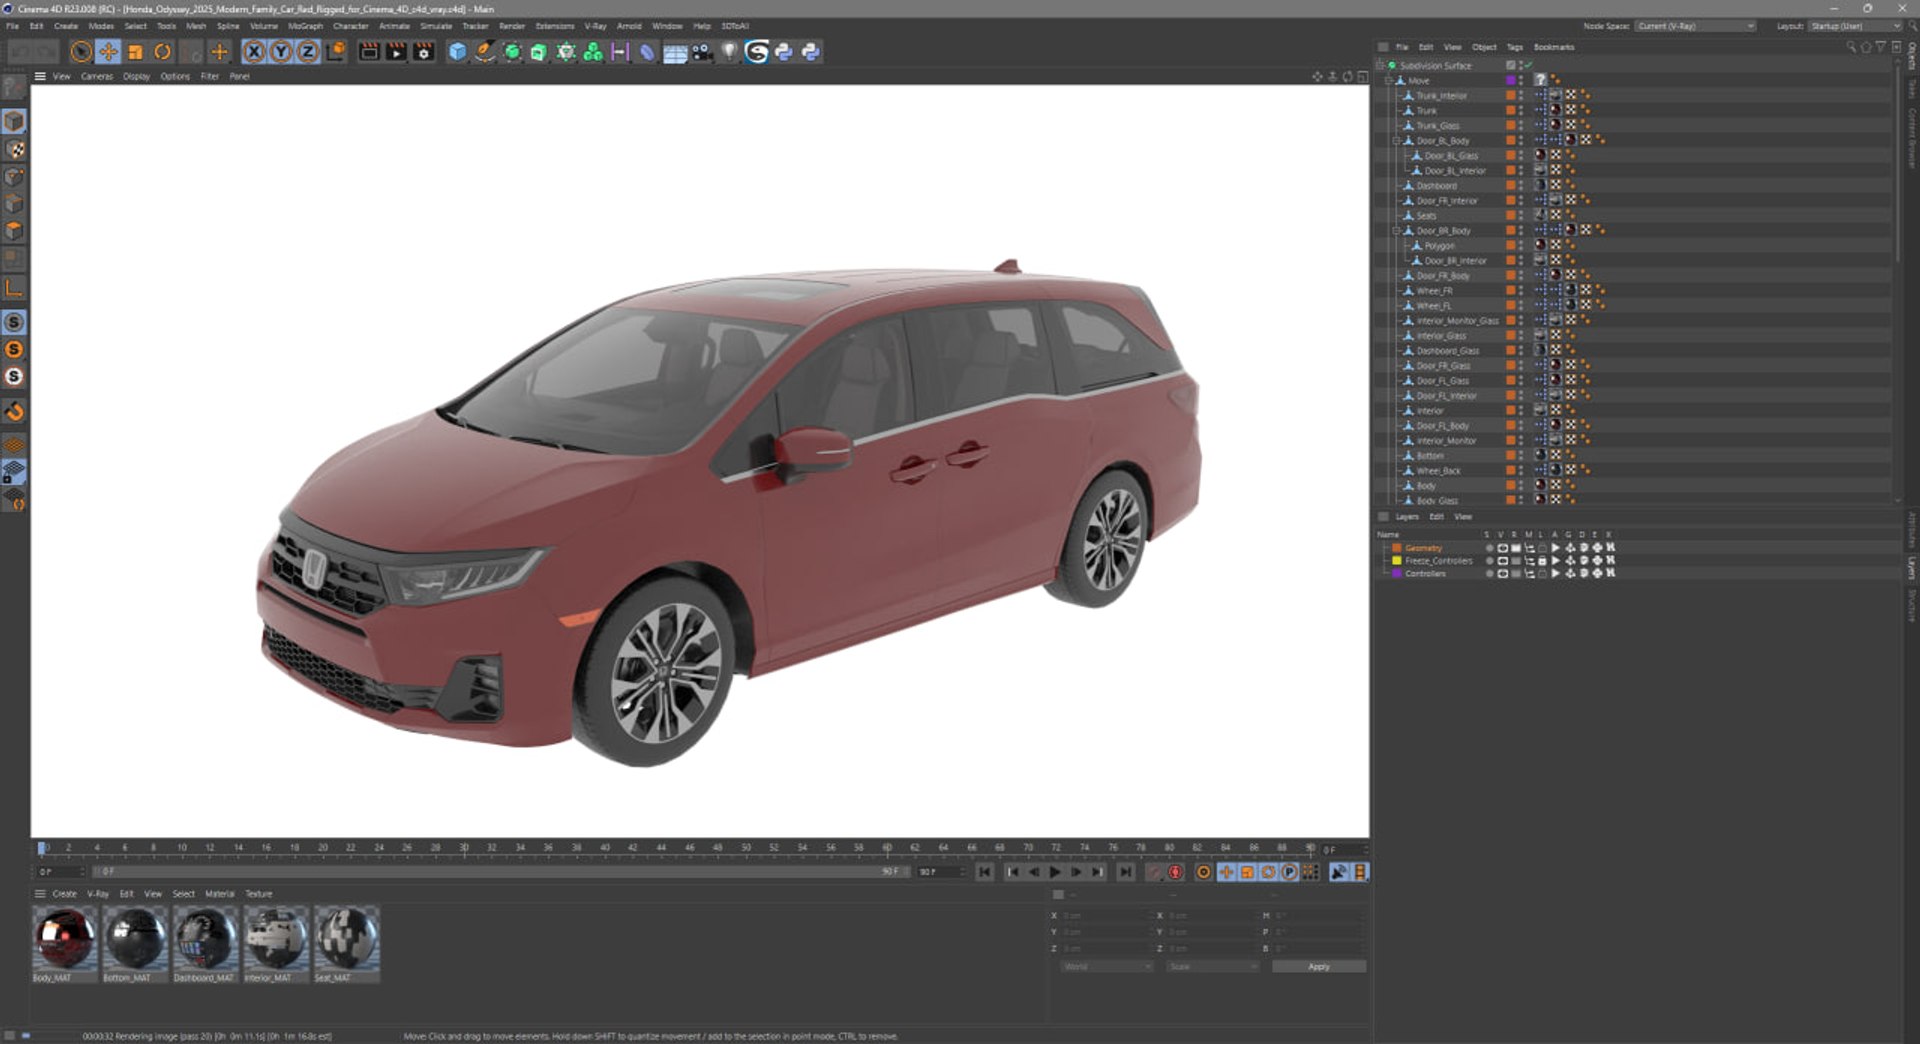Toggle Freeze_Controllers layer viewport visibility
This screenshot has height=1044, width=1920.
click(1502, 561)
